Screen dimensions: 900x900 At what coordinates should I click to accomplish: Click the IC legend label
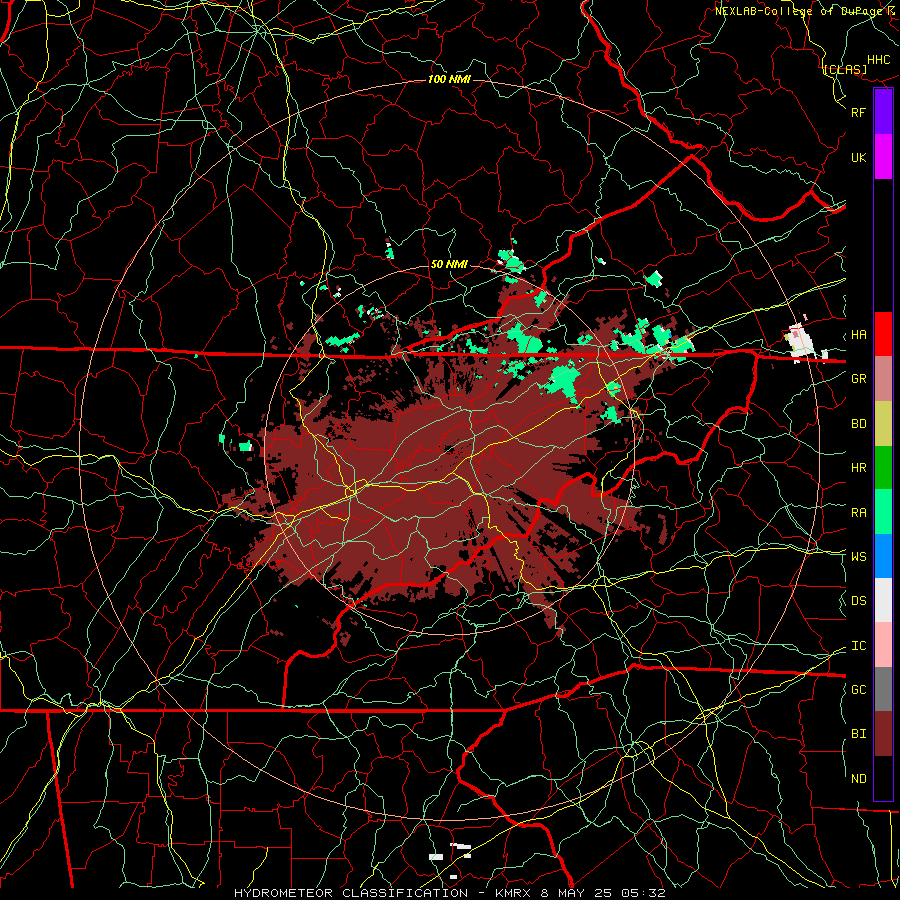pyautogui.click(x=858, y=646)
